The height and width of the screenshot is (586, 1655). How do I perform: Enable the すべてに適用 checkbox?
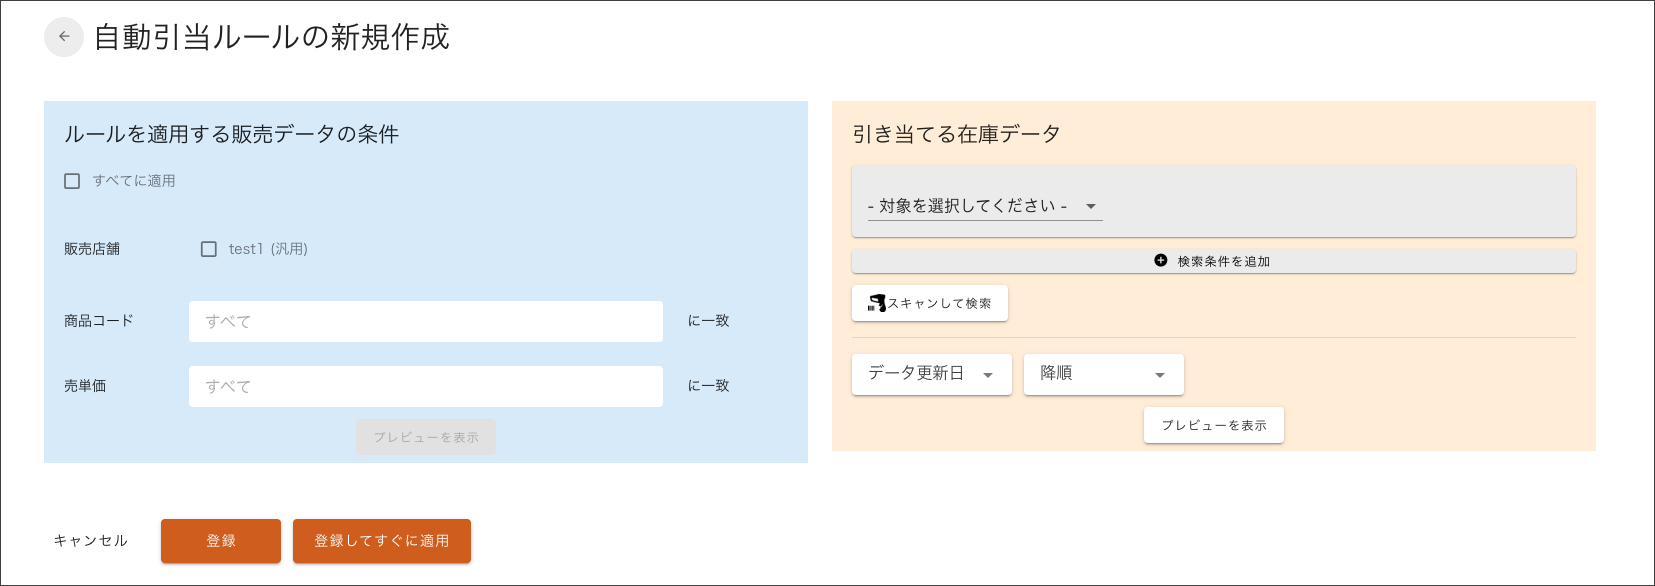coord(72,181)
